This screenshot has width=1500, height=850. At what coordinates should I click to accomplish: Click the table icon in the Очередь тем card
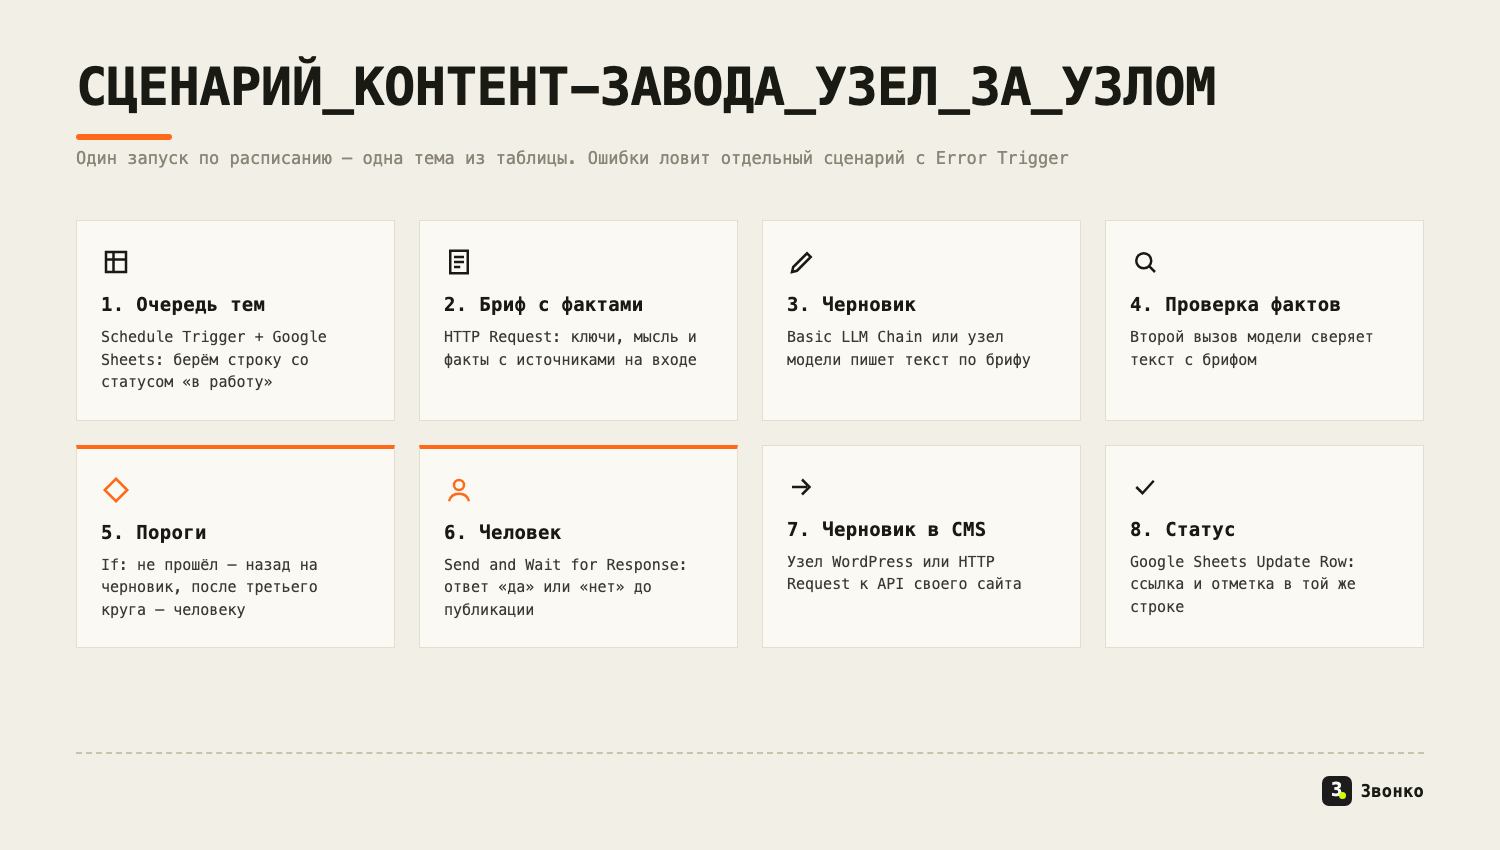tap(116, 262)
